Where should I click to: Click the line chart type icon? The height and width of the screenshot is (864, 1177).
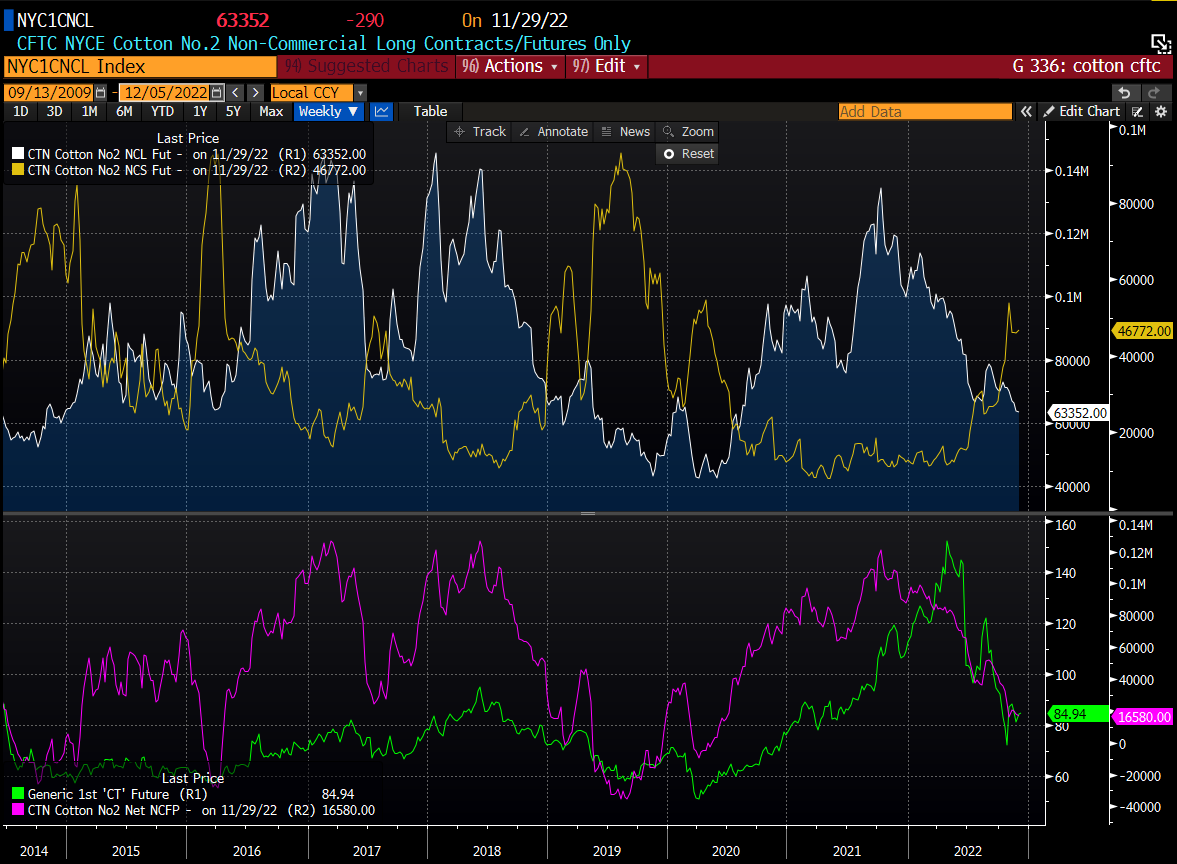click(x=381, y=112)
